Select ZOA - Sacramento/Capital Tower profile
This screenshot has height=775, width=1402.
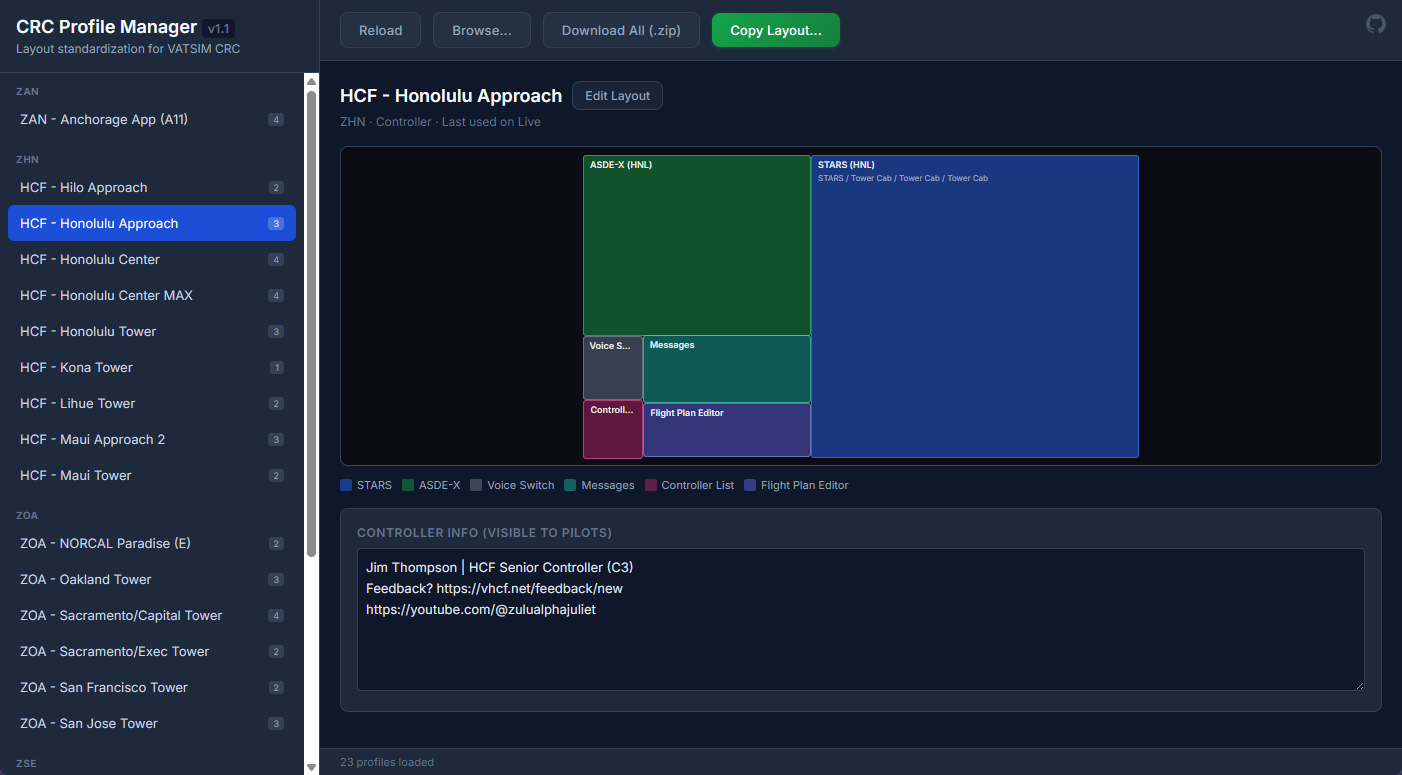click(152, 615)
